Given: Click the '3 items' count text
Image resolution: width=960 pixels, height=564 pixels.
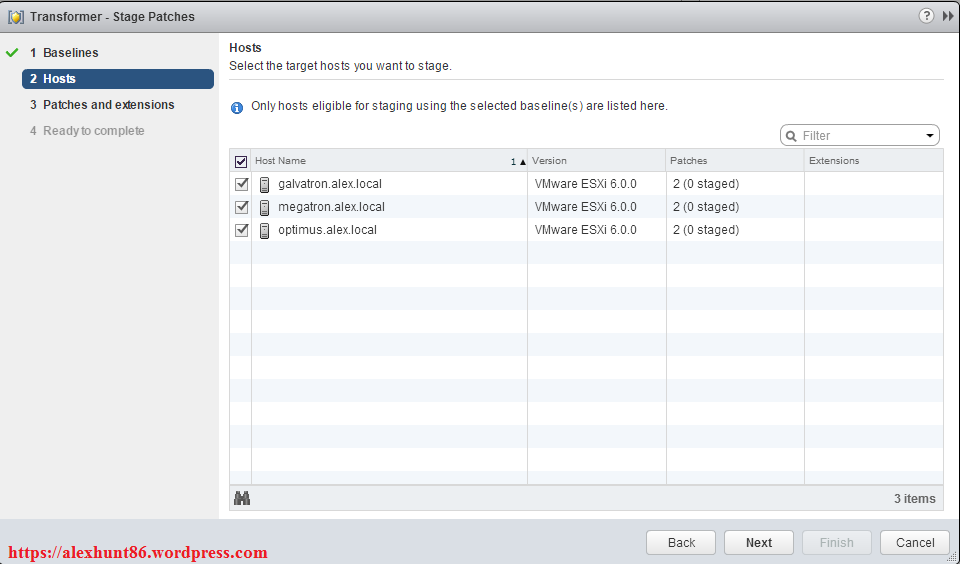Looking at the screenshot, I should 915,498.
